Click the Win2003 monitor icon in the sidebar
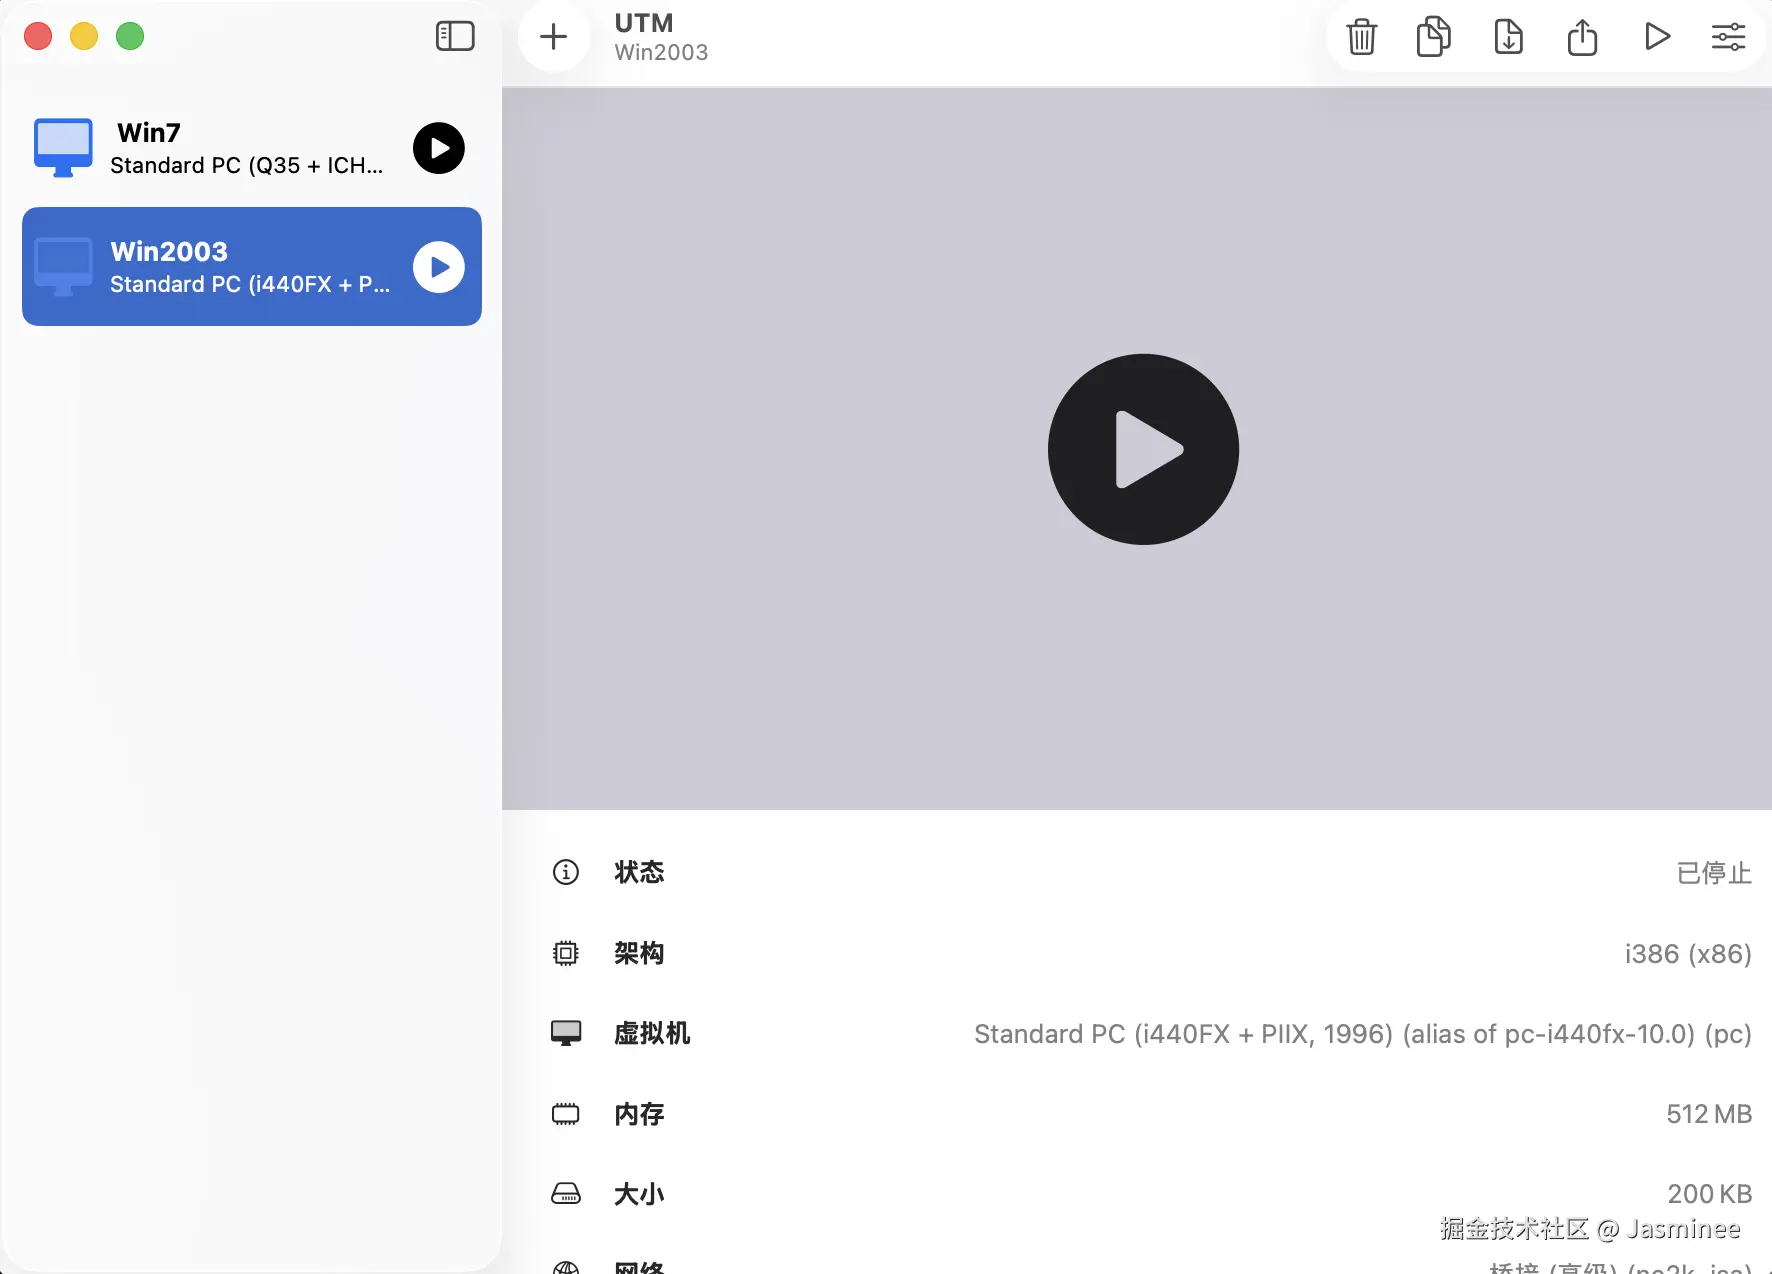The image size is (1772, 1274). (64, 267)
